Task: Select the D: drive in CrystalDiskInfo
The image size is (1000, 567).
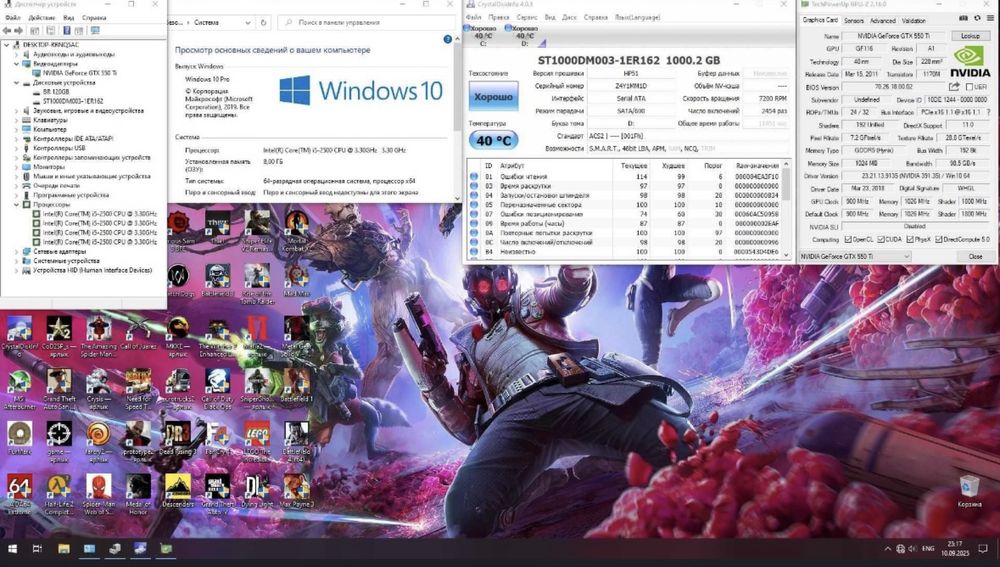Action: [x=524, y=36]
